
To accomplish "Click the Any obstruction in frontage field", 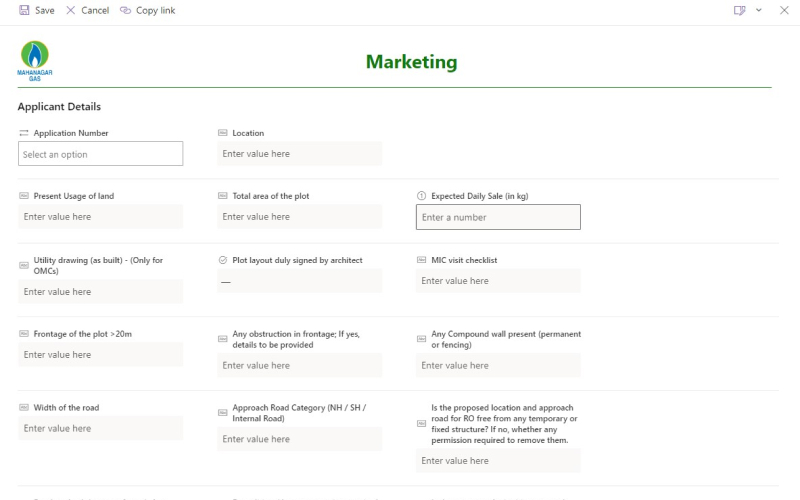I will pyautogui.click(x=299, y=365).
